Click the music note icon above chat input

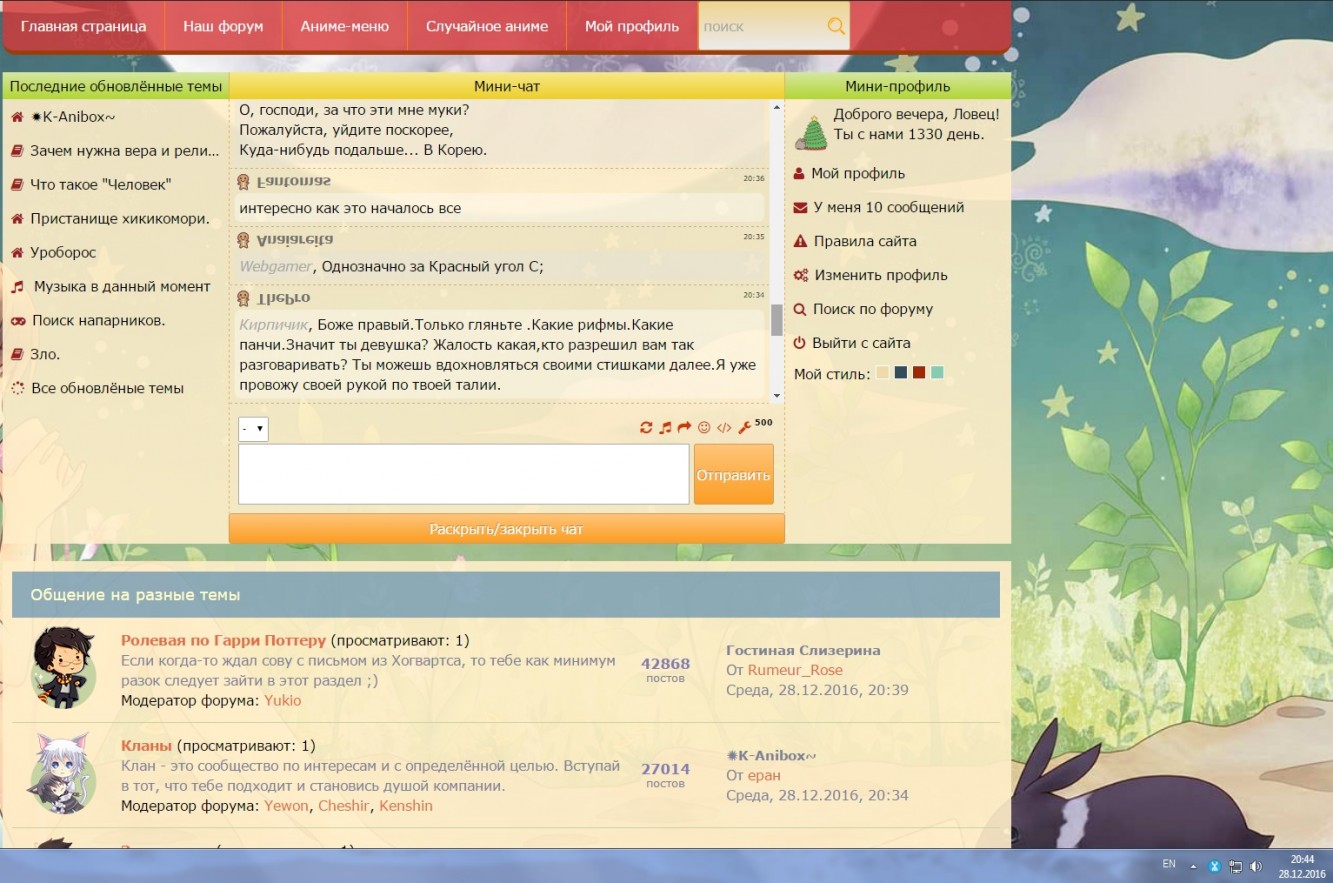point(665,428)
